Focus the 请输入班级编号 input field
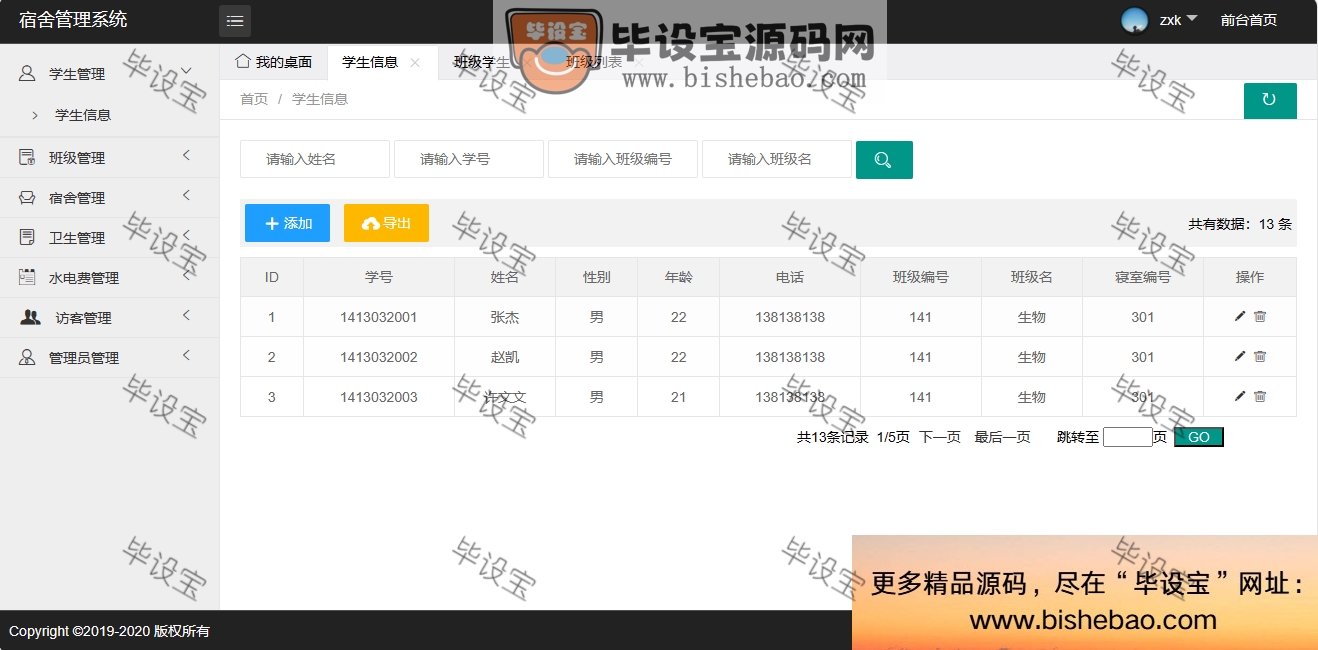 [623, 159]
